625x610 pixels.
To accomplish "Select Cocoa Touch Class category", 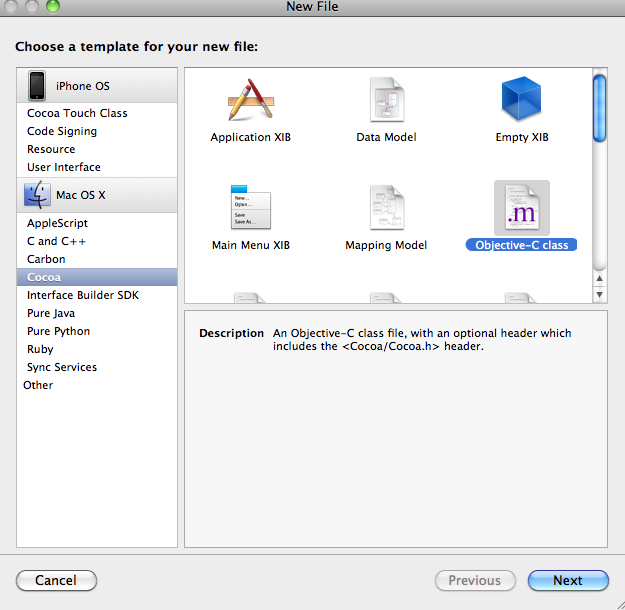I will click(x=97, y=113).
